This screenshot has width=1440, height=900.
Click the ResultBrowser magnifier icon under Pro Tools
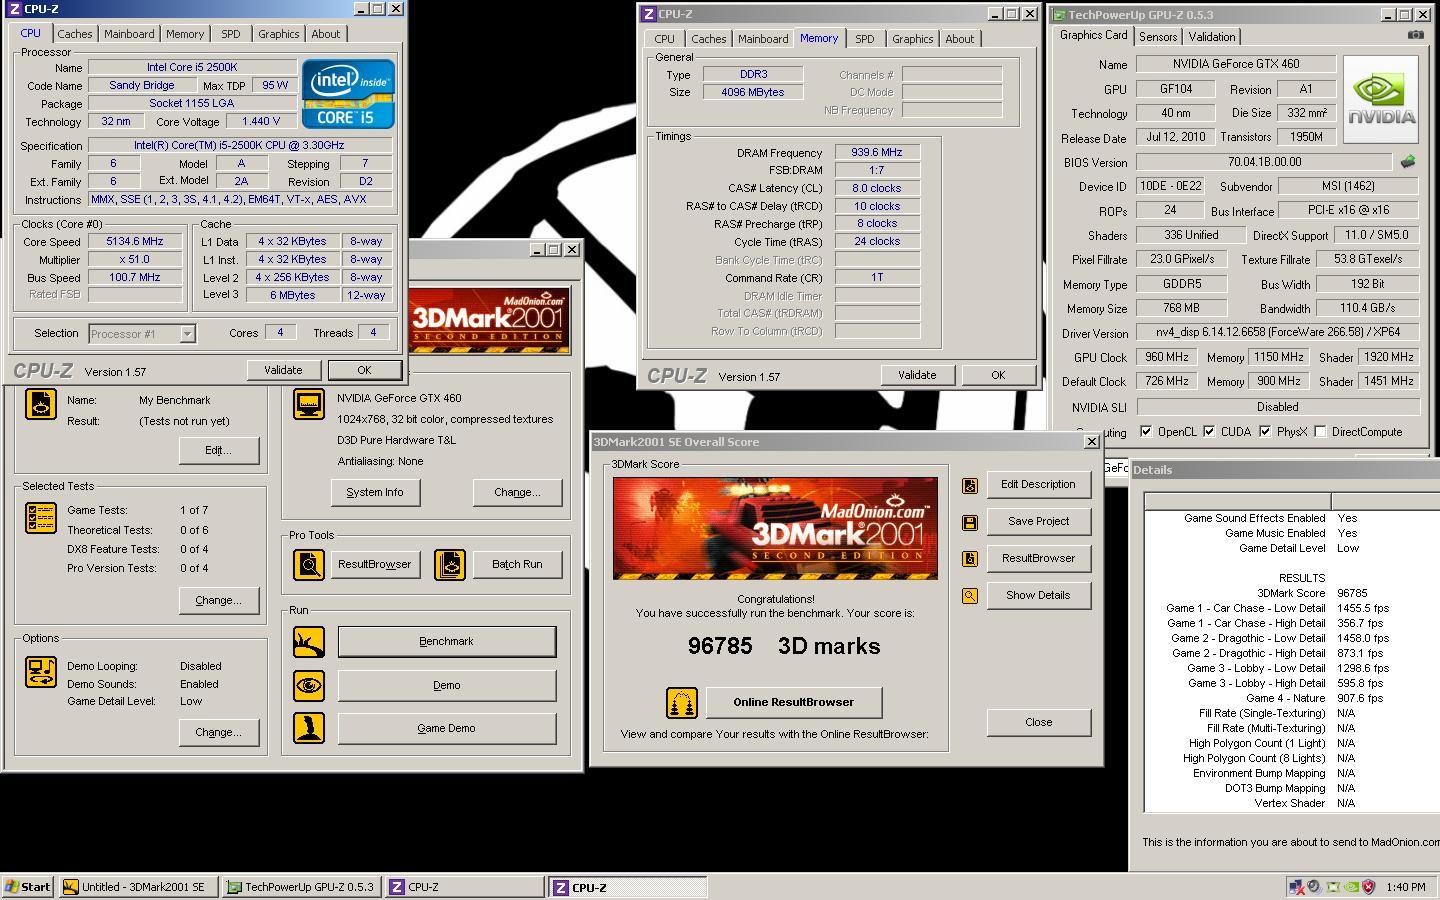click(x=309, y=564)
